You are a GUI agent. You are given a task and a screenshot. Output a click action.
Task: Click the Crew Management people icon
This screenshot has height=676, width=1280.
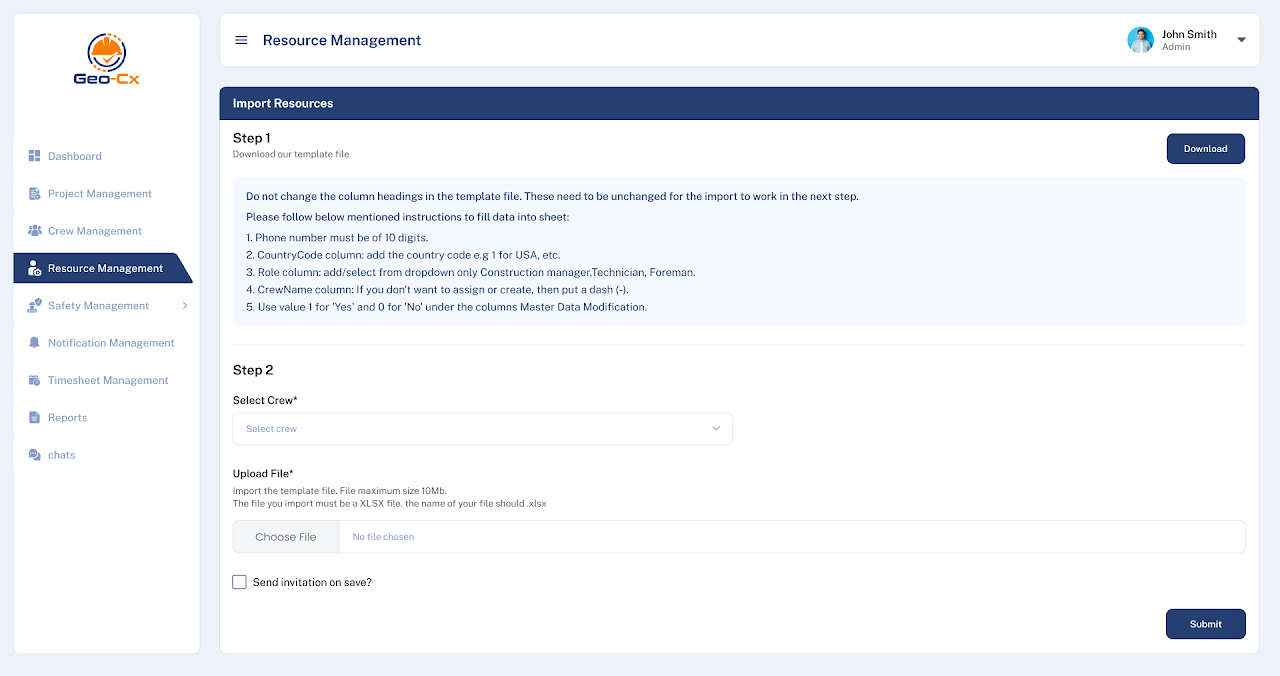click(x=34, y=231)
